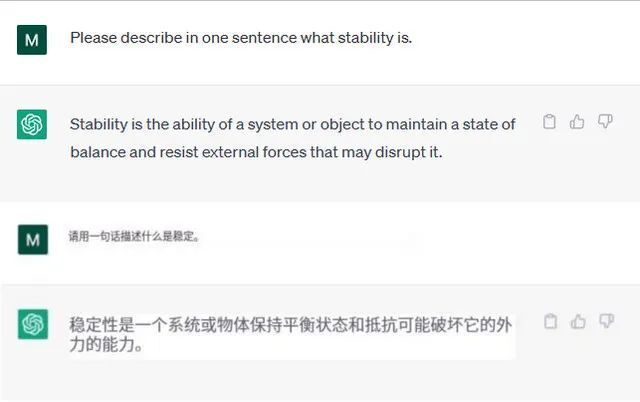
Task: Click the ChatGPT logo beside English reply
Action: click(32, 124)
